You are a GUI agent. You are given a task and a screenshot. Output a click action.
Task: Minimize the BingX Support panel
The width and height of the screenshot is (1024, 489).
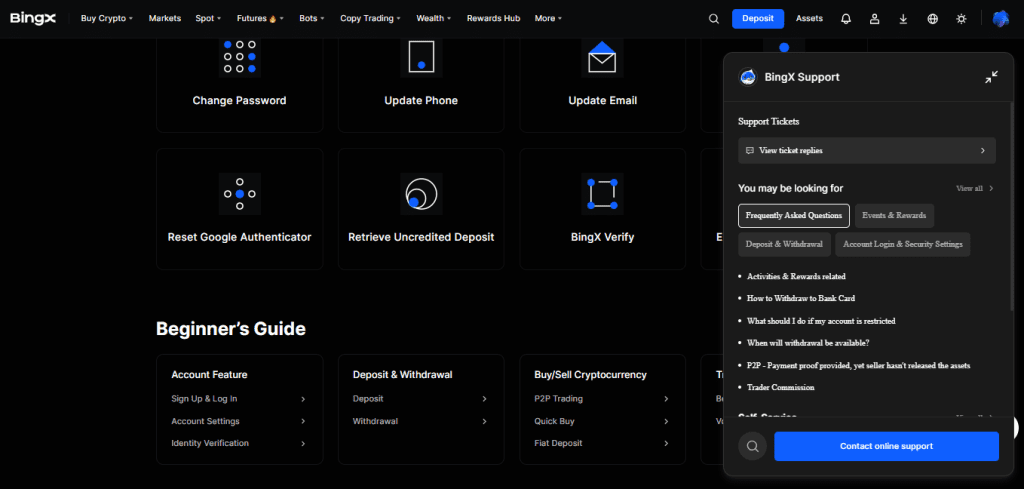[991, 77]
